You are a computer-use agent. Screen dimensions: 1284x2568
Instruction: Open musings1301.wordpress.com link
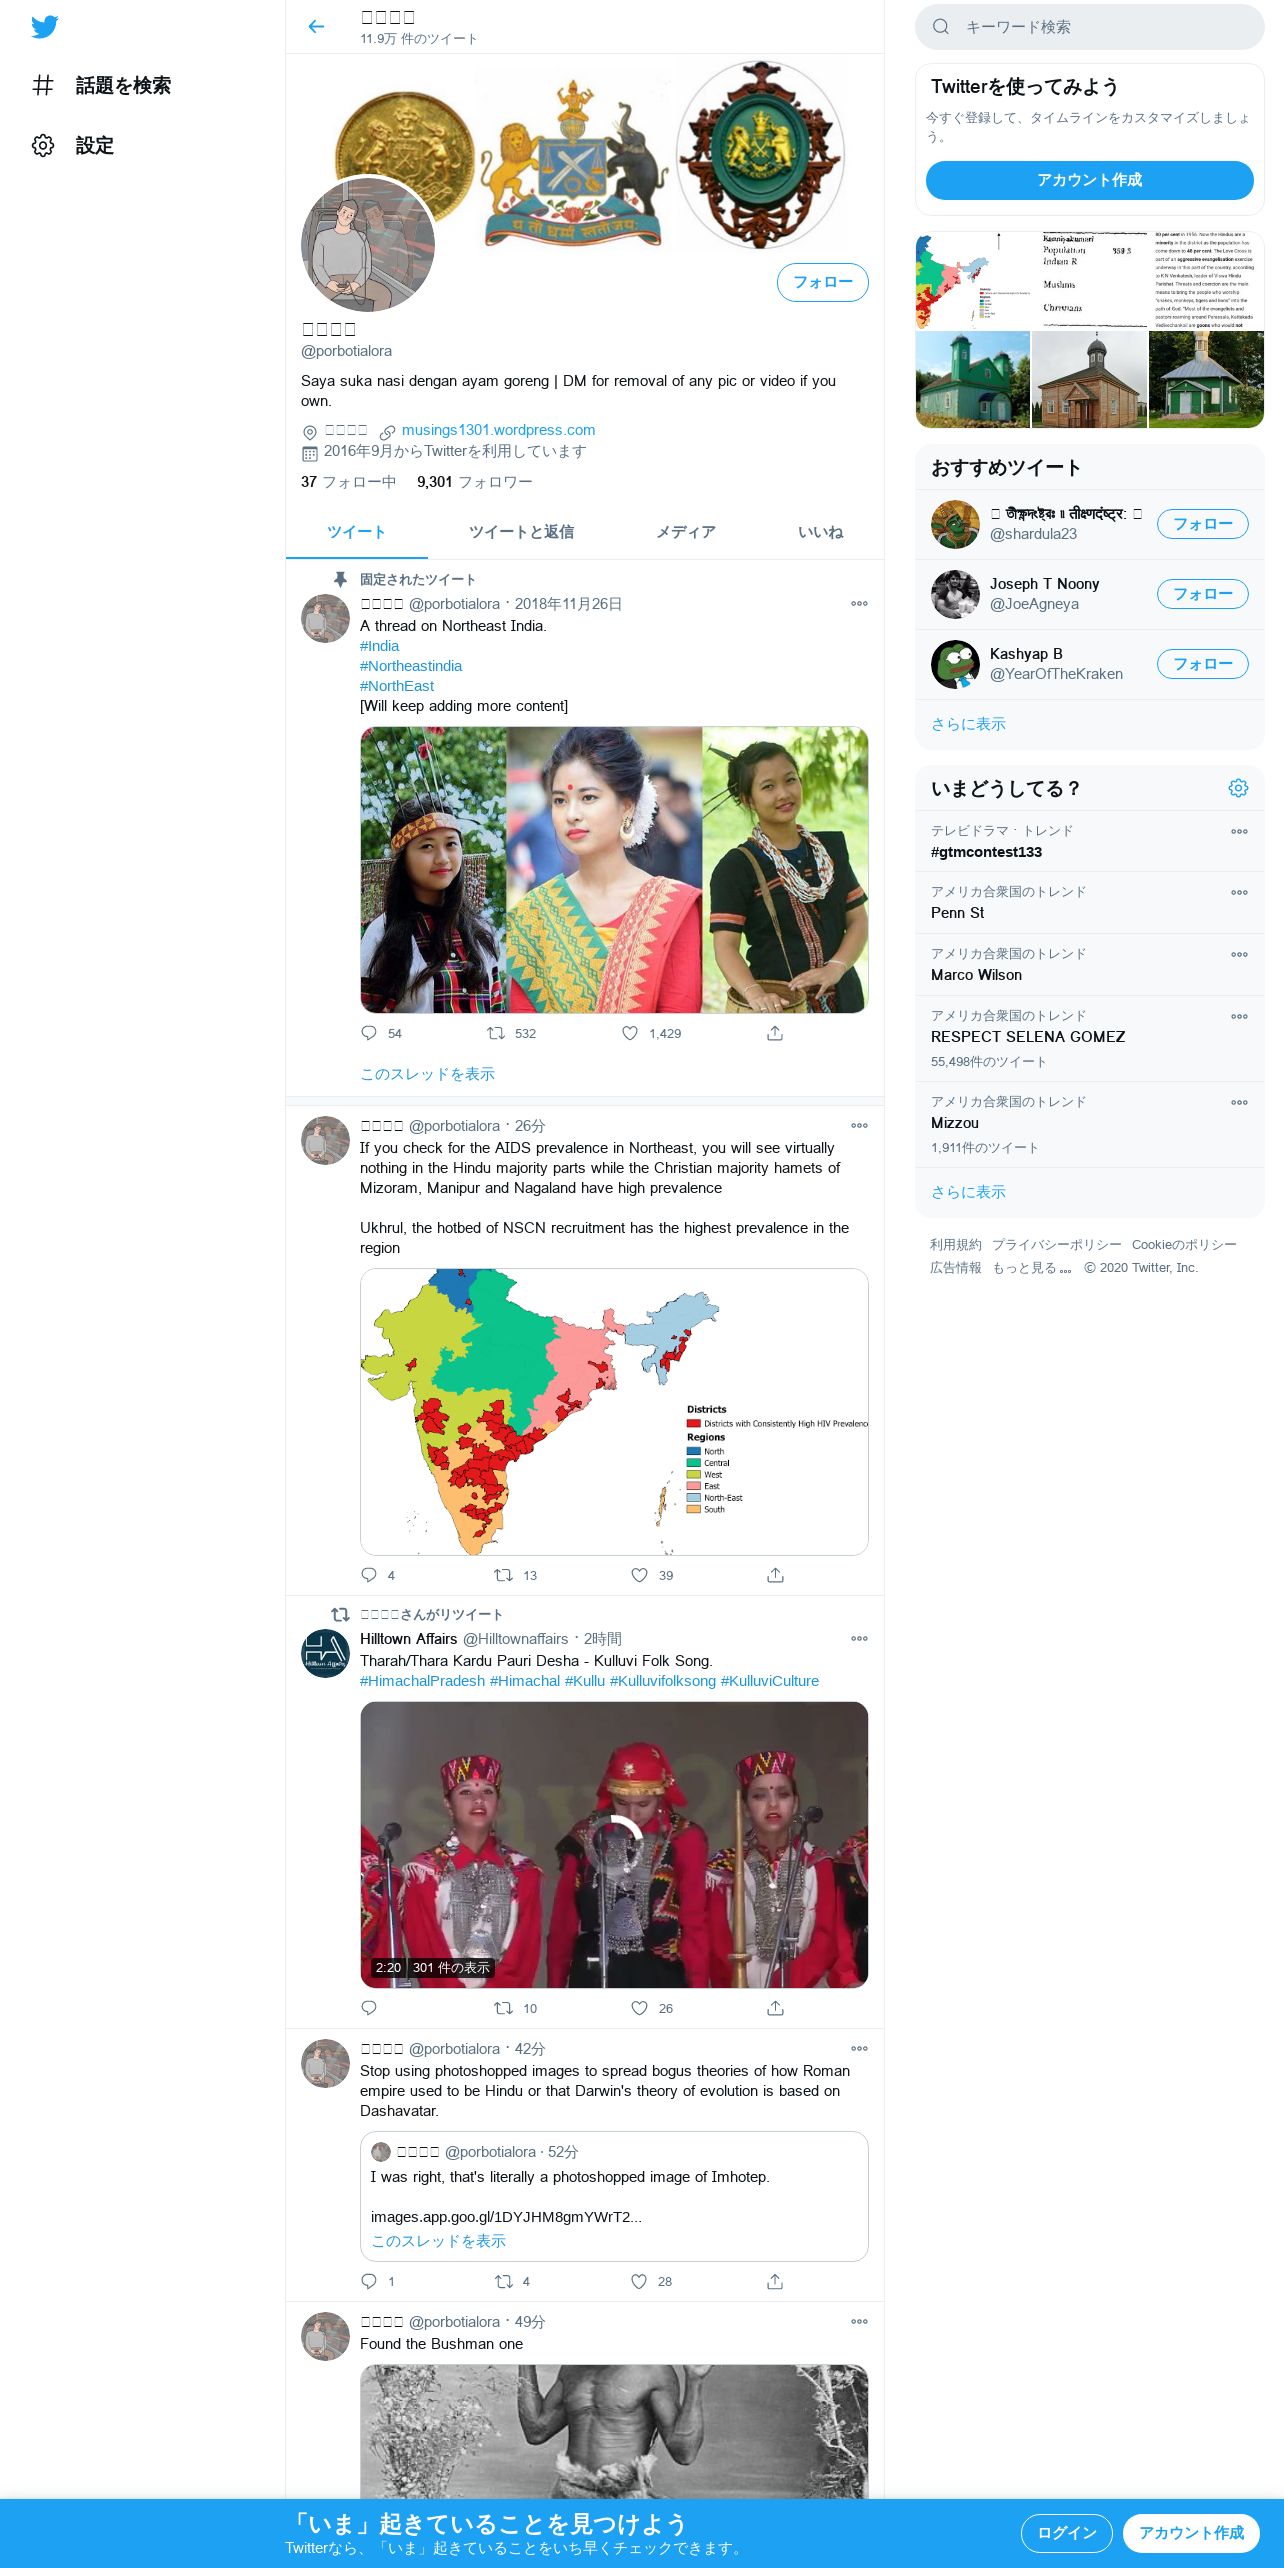point(498,430)
